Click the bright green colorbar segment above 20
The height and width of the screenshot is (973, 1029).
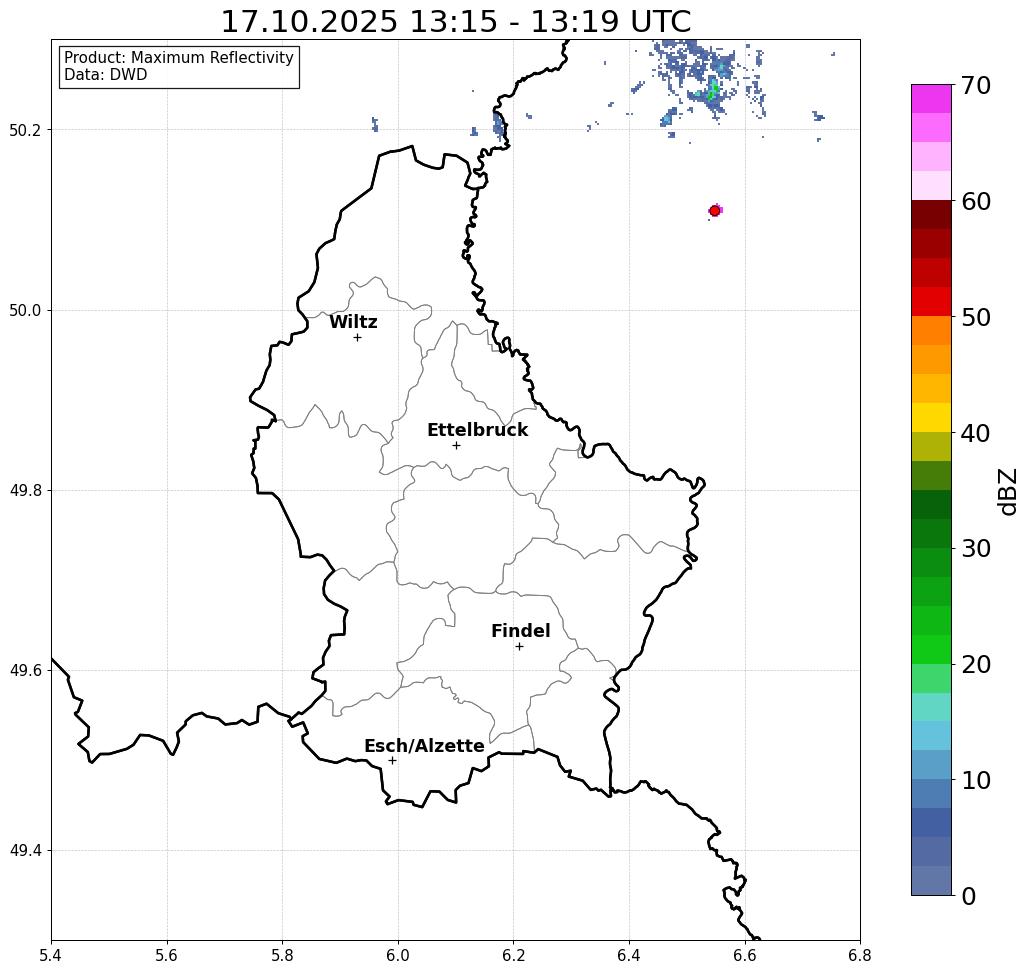point(931,650)
